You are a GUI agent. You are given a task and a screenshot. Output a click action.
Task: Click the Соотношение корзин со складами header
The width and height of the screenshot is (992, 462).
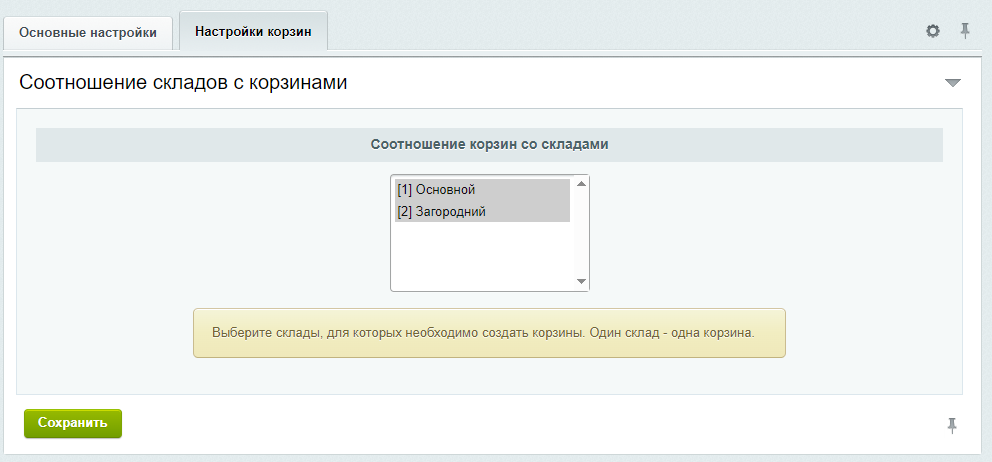click(x=489, y=144)
